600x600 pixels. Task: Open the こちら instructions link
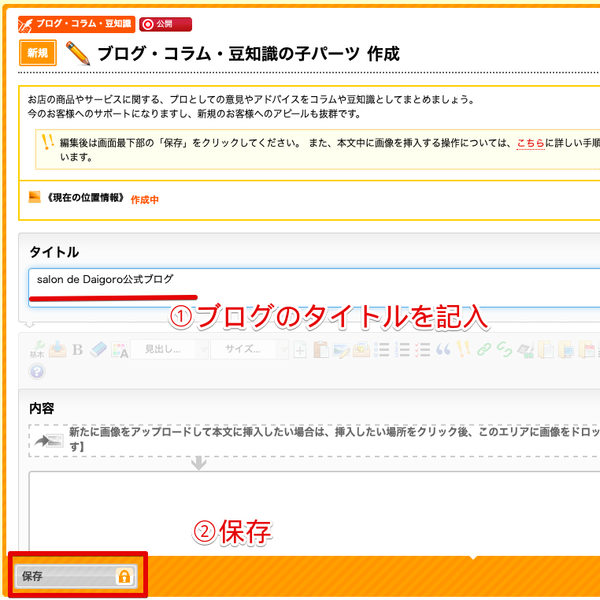(x=530, y=143)
